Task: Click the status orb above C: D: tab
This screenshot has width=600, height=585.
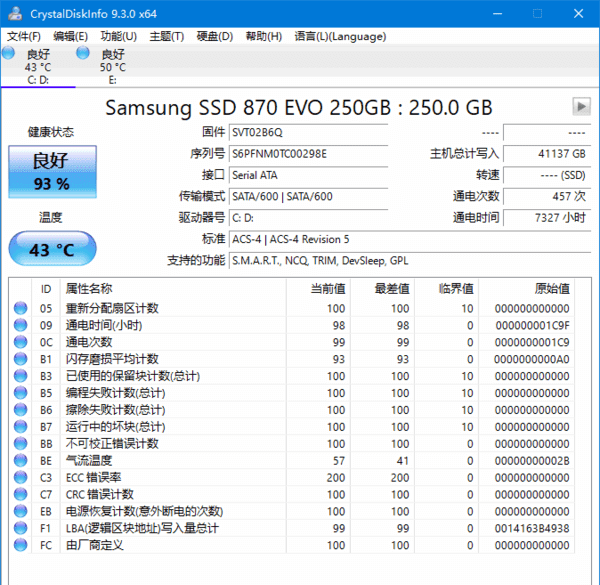Action: (8, 53)
